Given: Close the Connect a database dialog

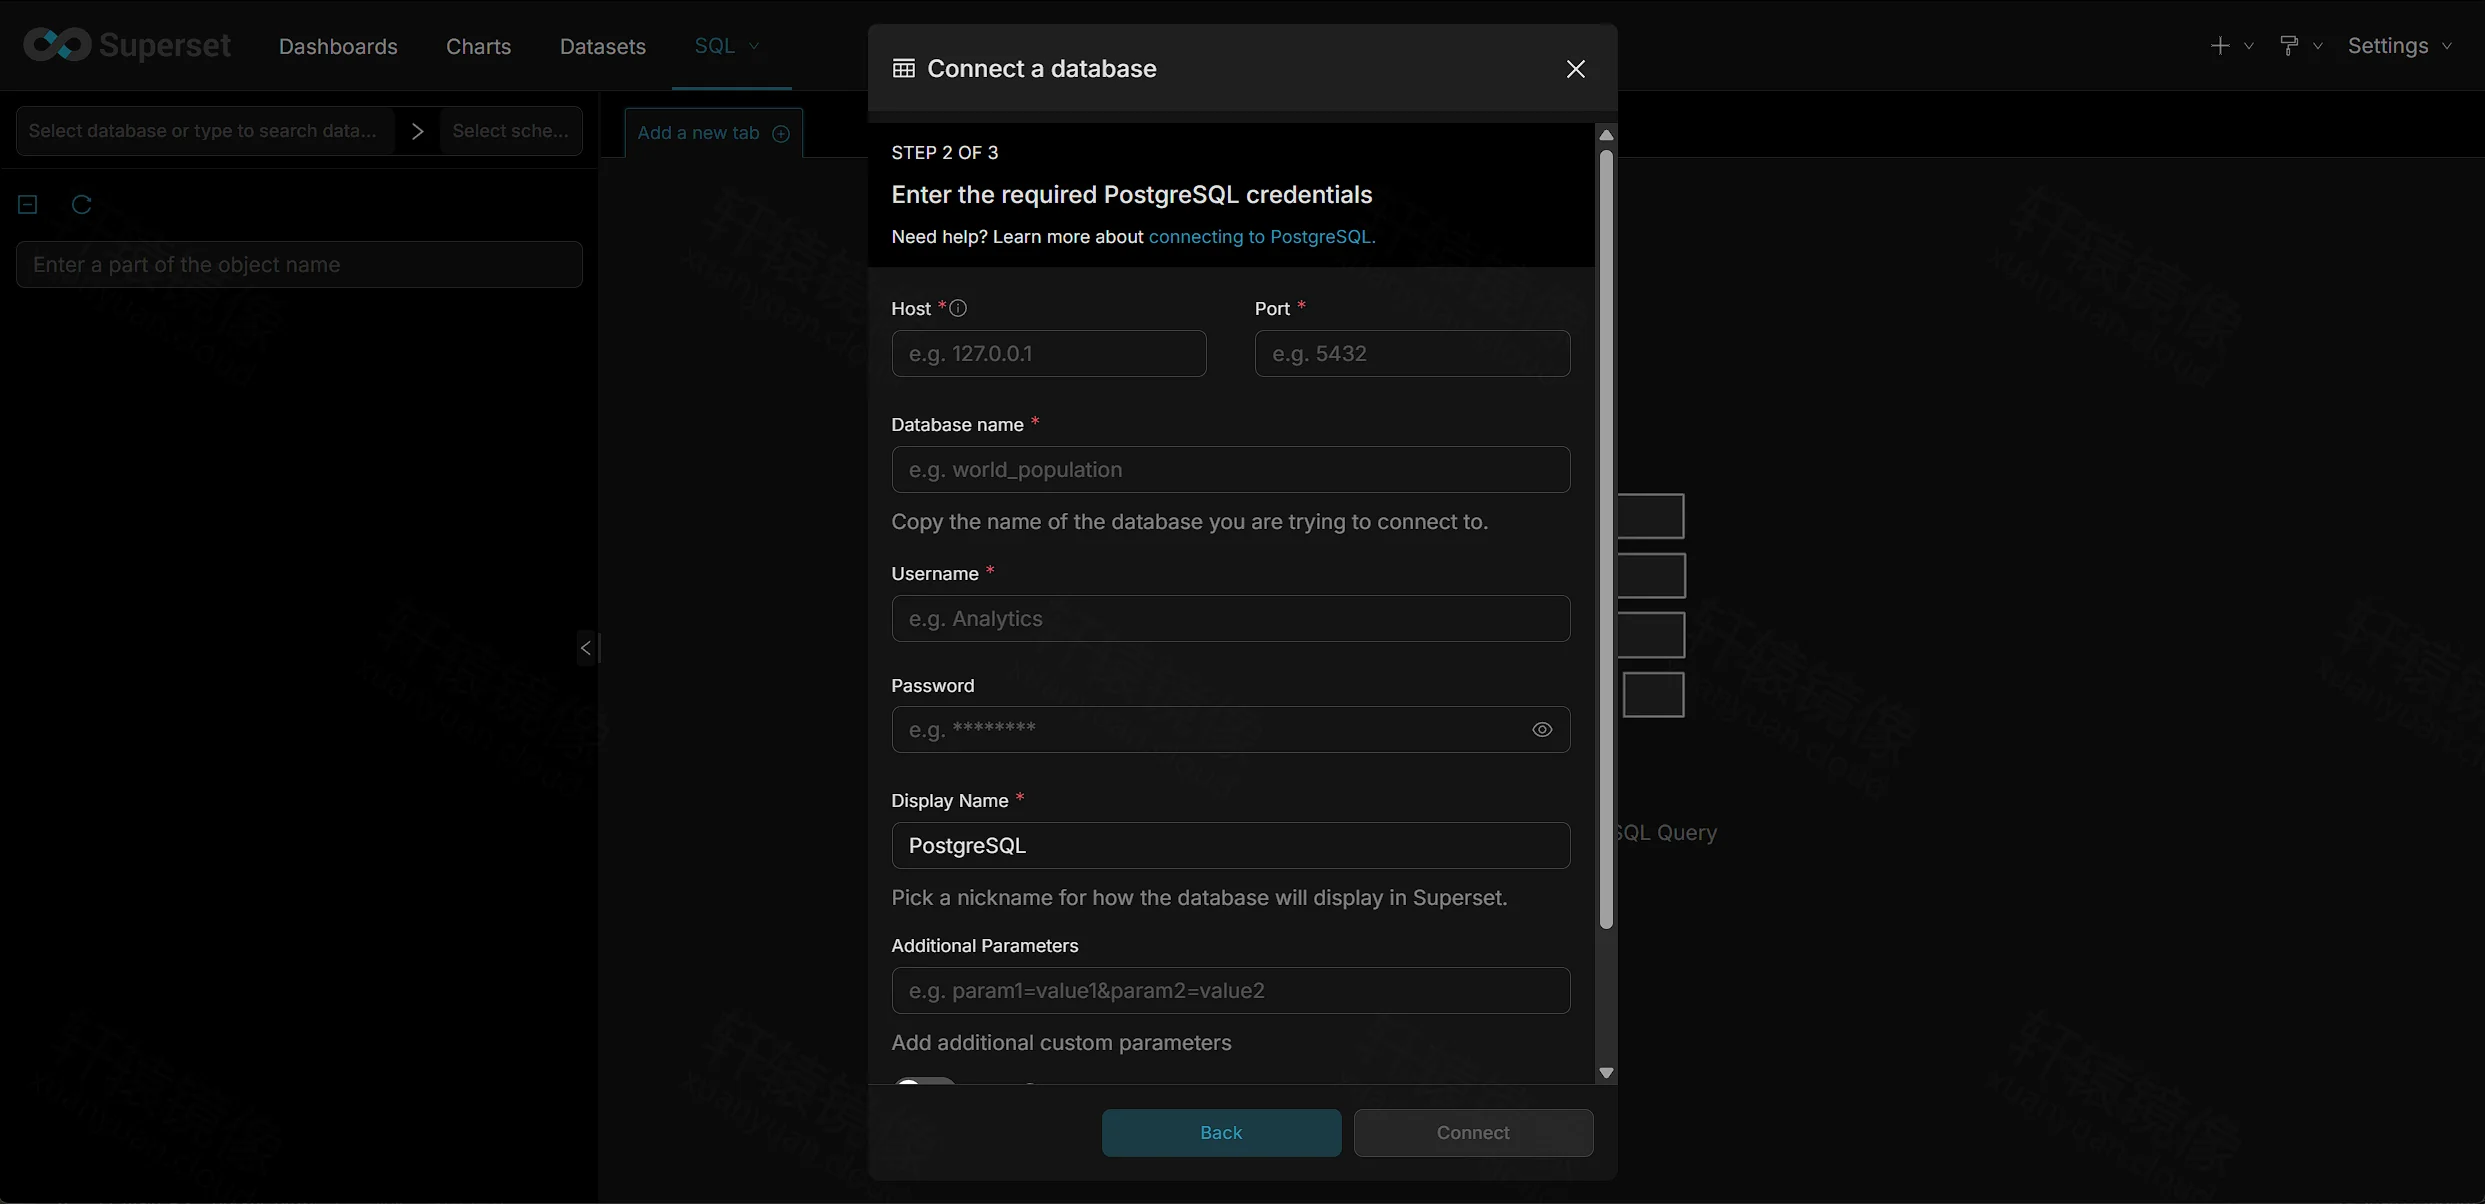Looking at the screenshot, I should (1576, 69).
